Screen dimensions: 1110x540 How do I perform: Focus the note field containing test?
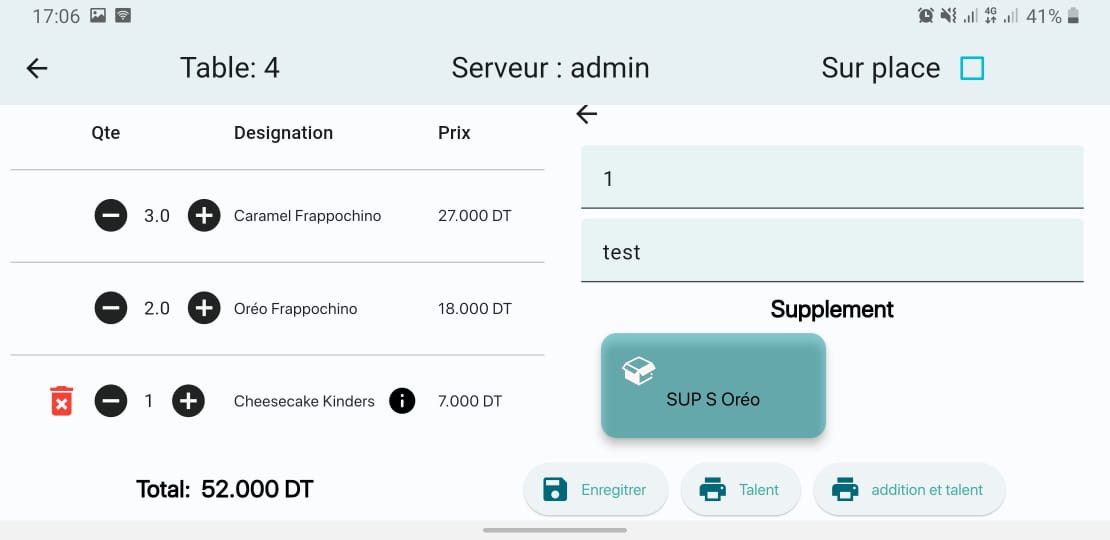click(832, 251)
